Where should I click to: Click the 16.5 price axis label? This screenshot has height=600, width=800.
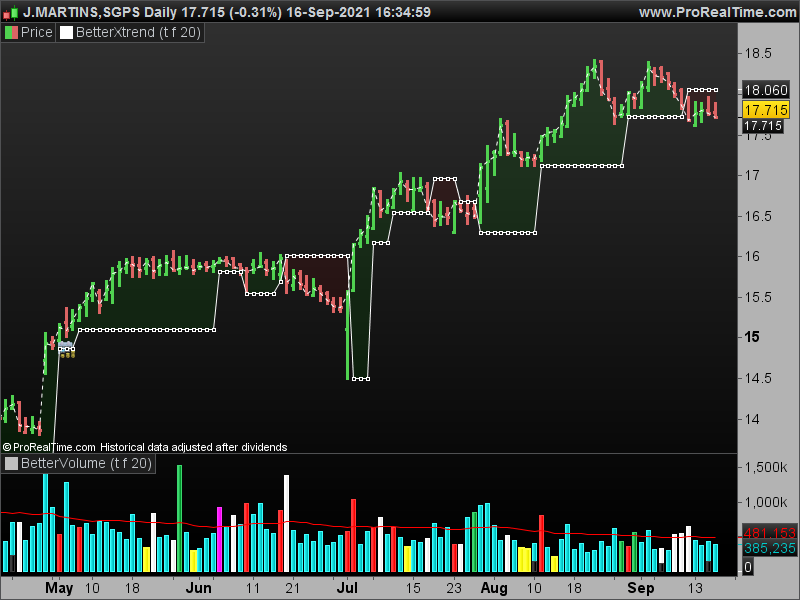pyautogui.click(x=758, y=216)
